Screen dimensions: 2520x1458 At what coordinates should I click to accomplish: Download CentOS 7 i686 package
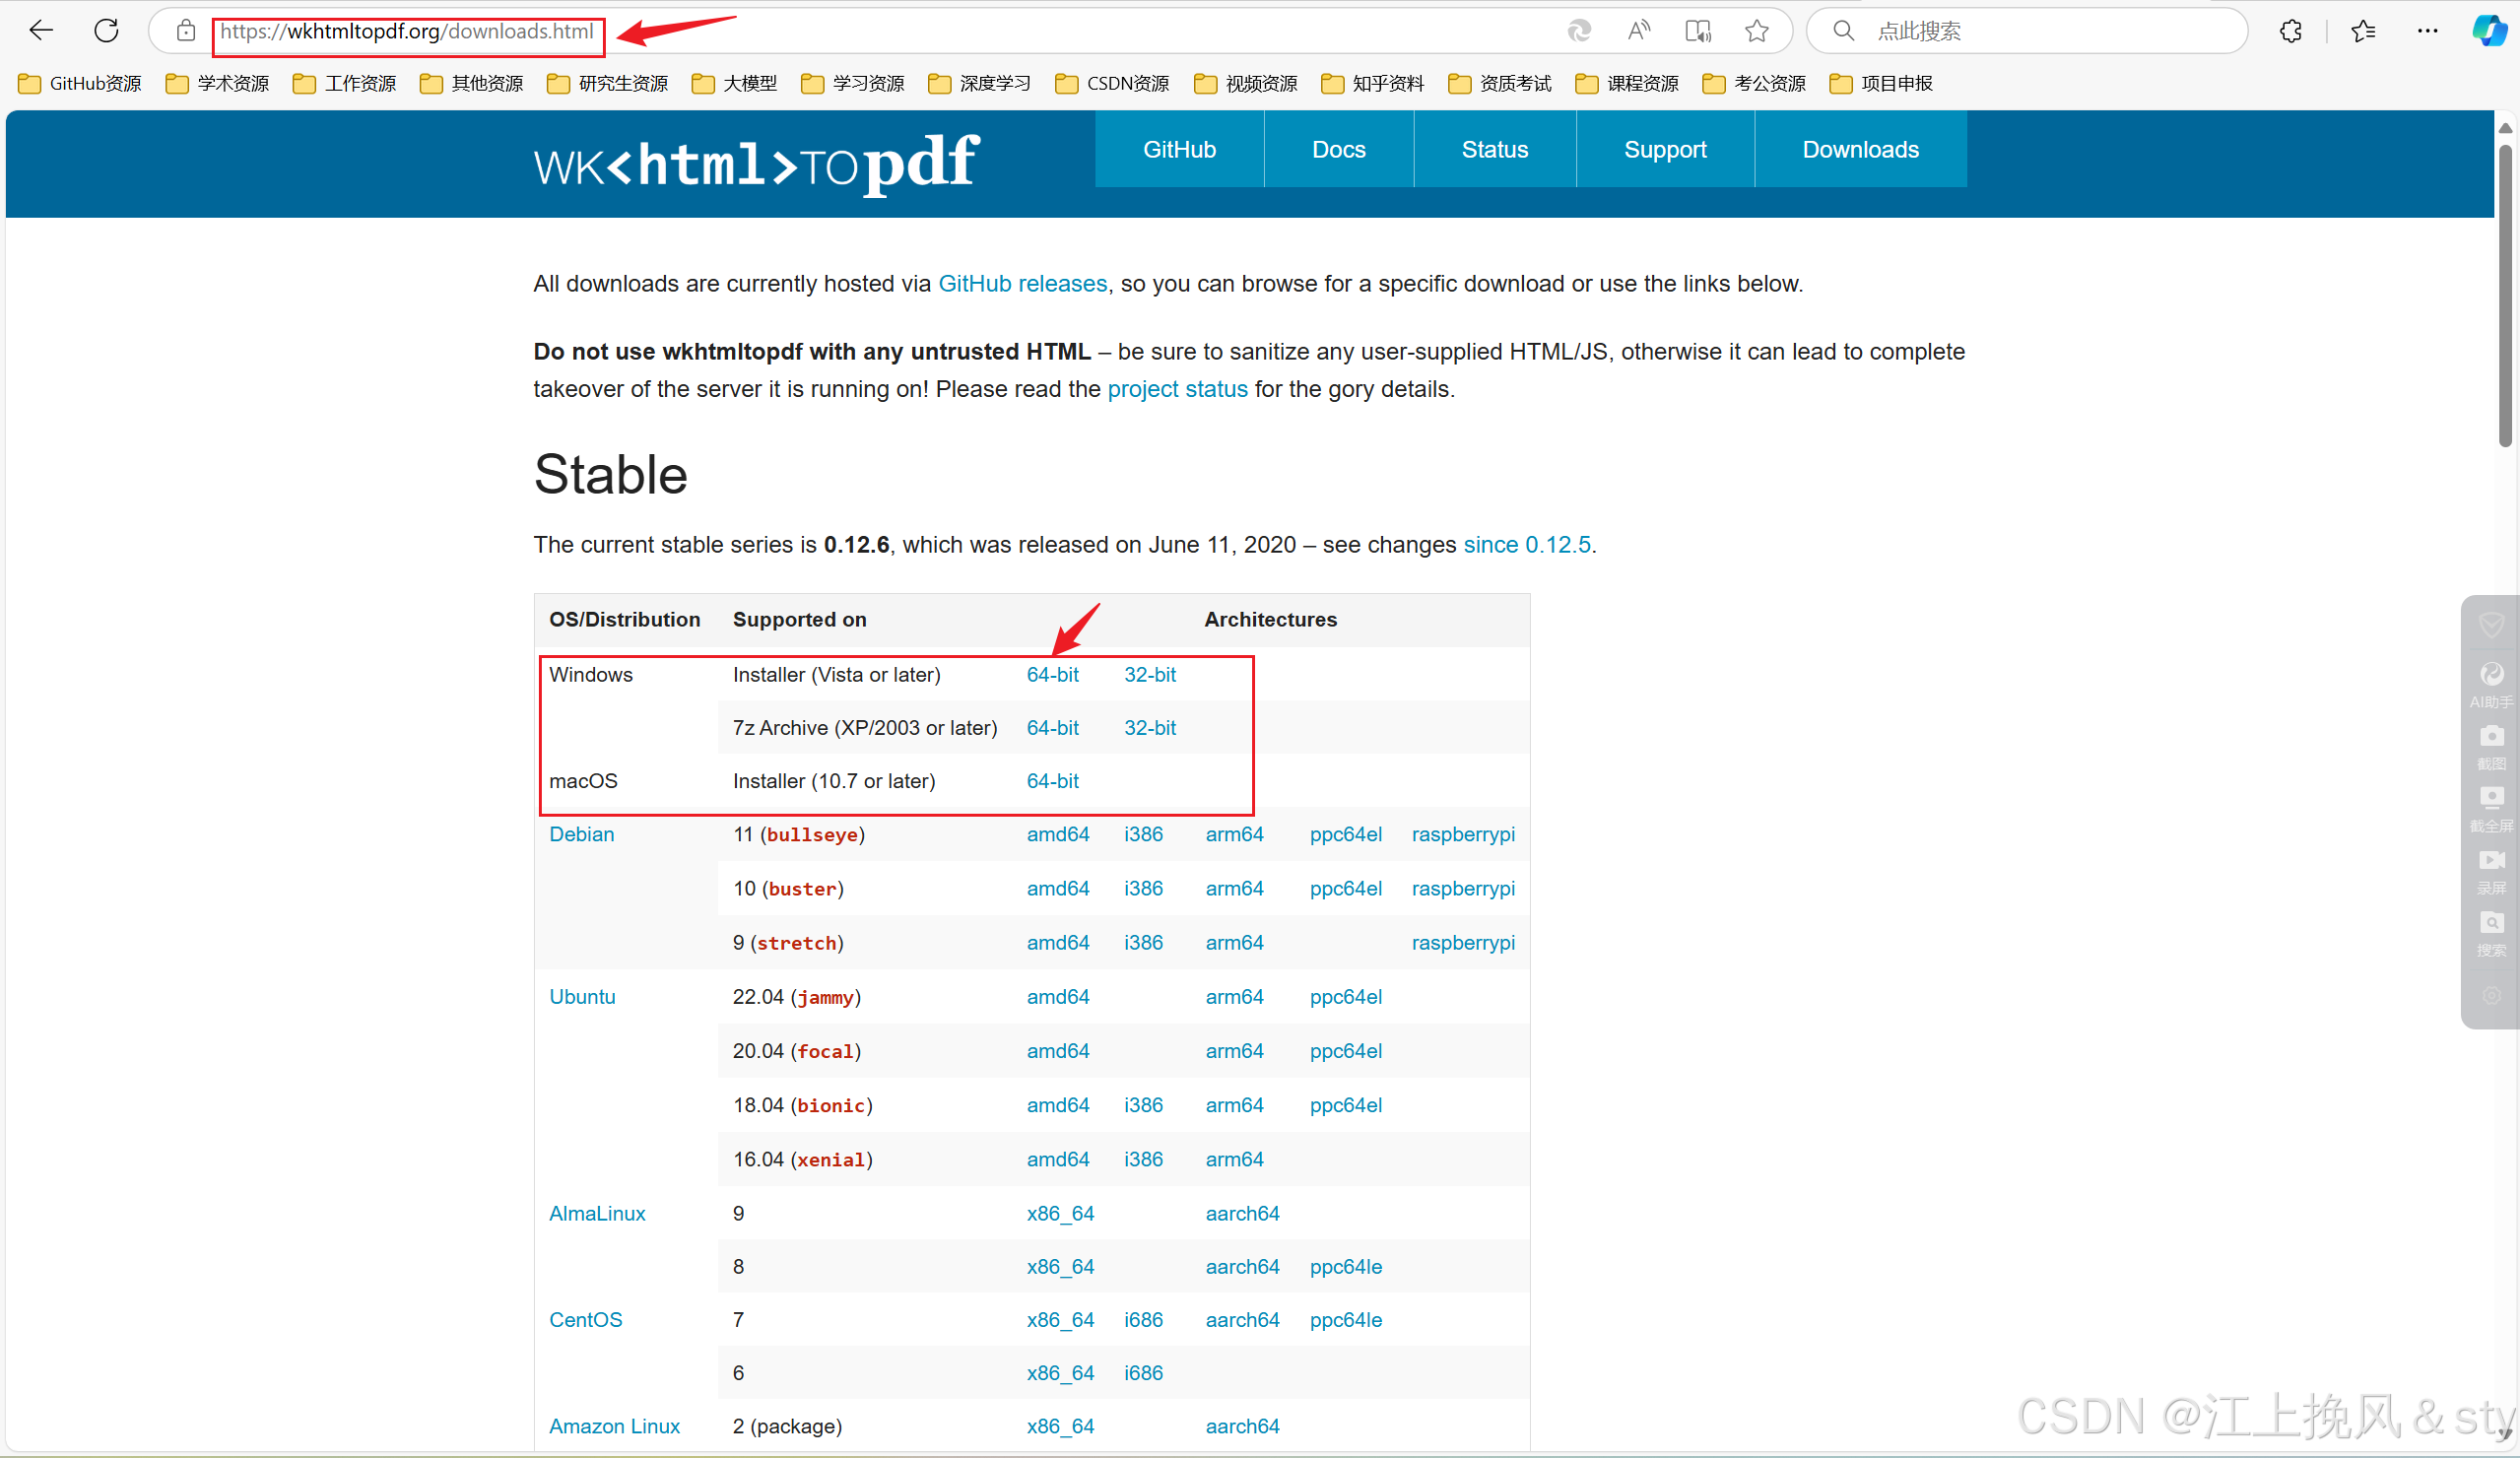[1143, 1320]
